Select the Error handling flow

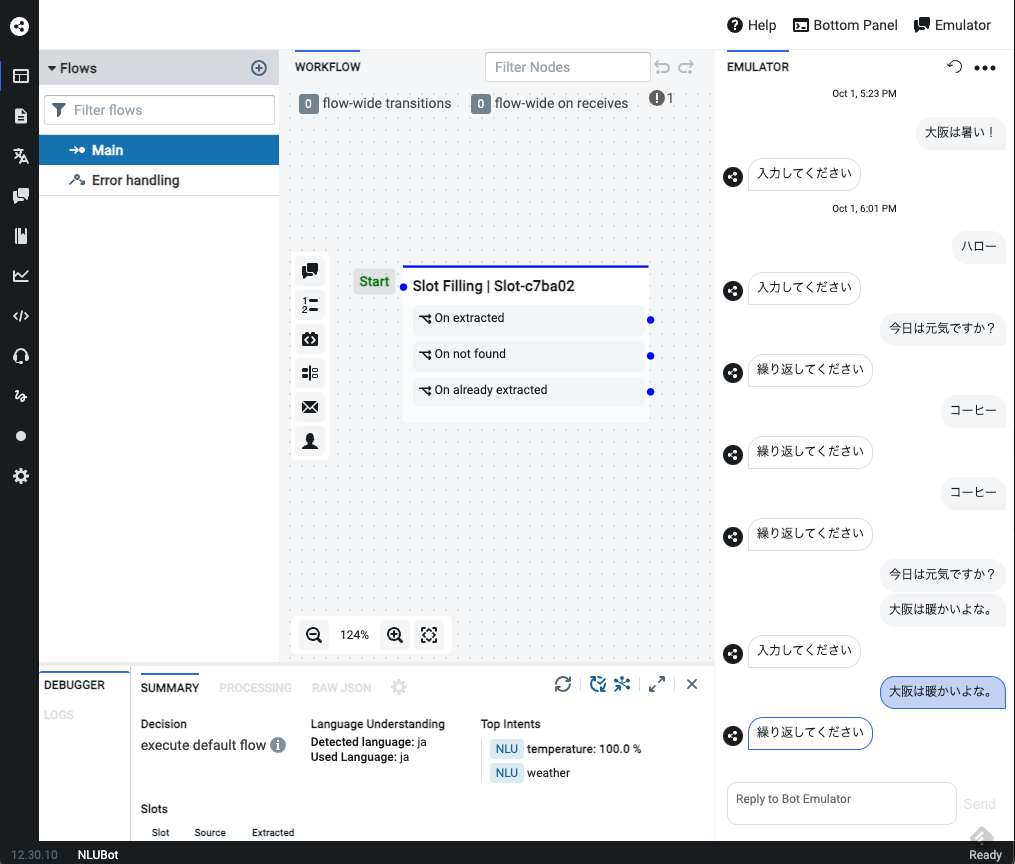pos(135,180)
